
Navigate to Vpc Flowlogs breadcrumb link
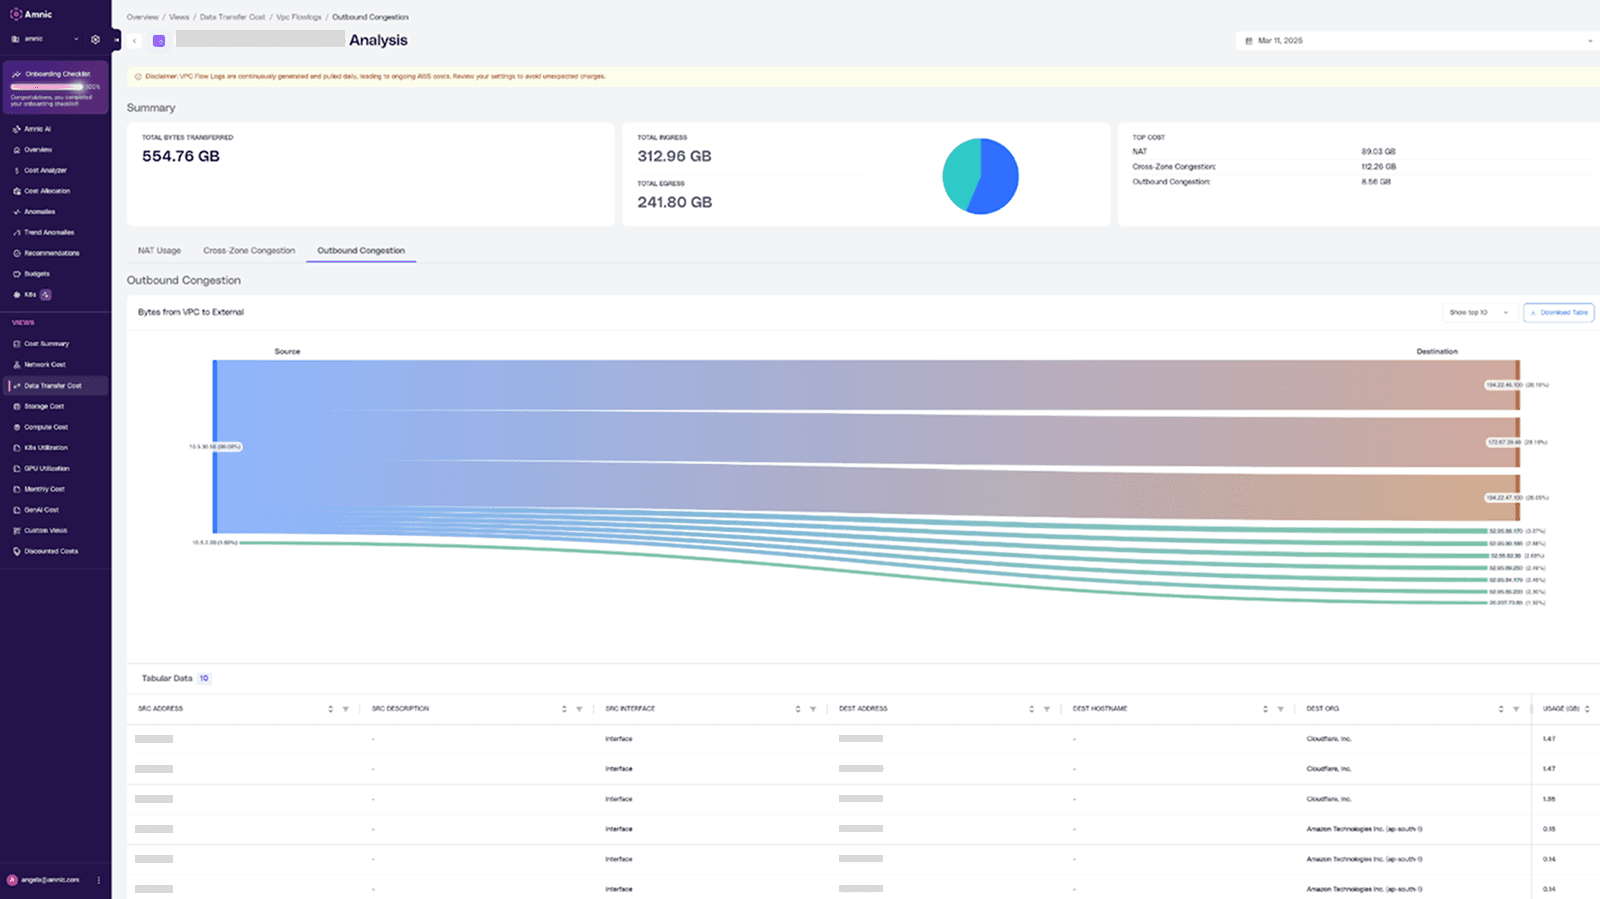coord(299,17)
